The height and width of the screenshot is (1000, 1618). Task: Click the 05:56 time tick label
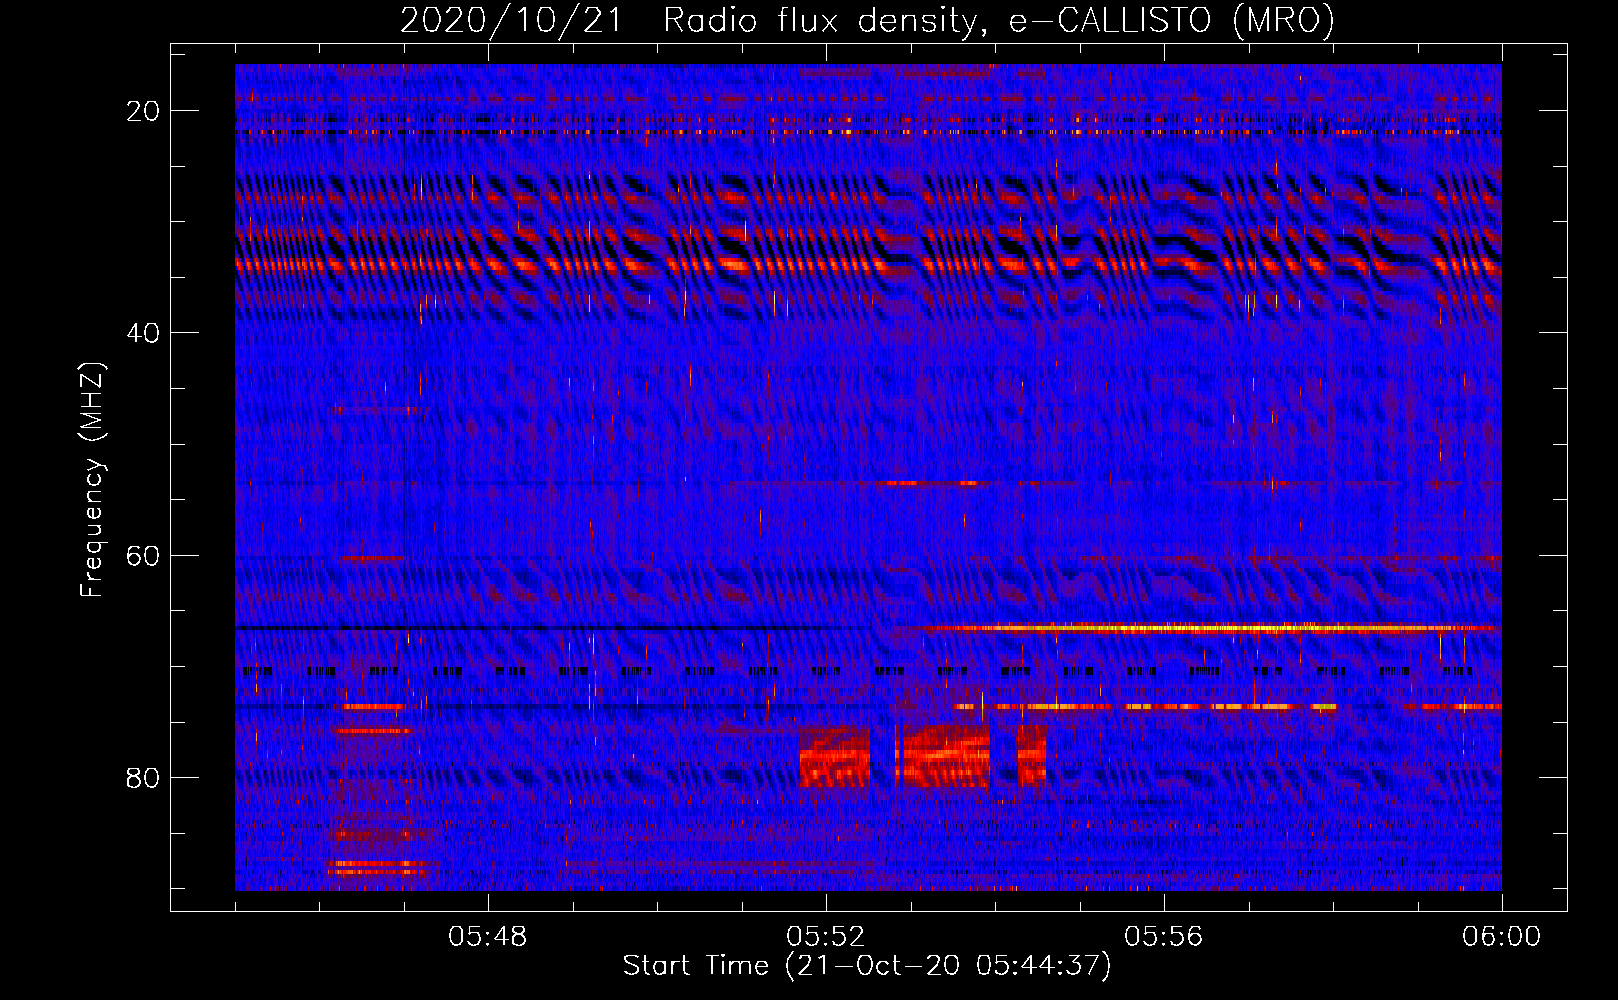(x=1164, y=937)
